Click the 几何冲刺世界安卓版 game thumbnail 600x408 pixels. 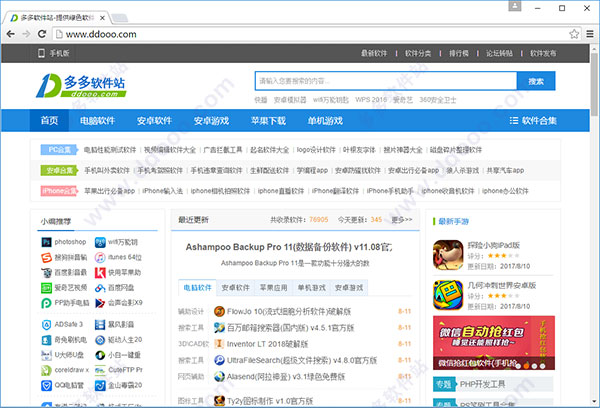pos(448,295)
